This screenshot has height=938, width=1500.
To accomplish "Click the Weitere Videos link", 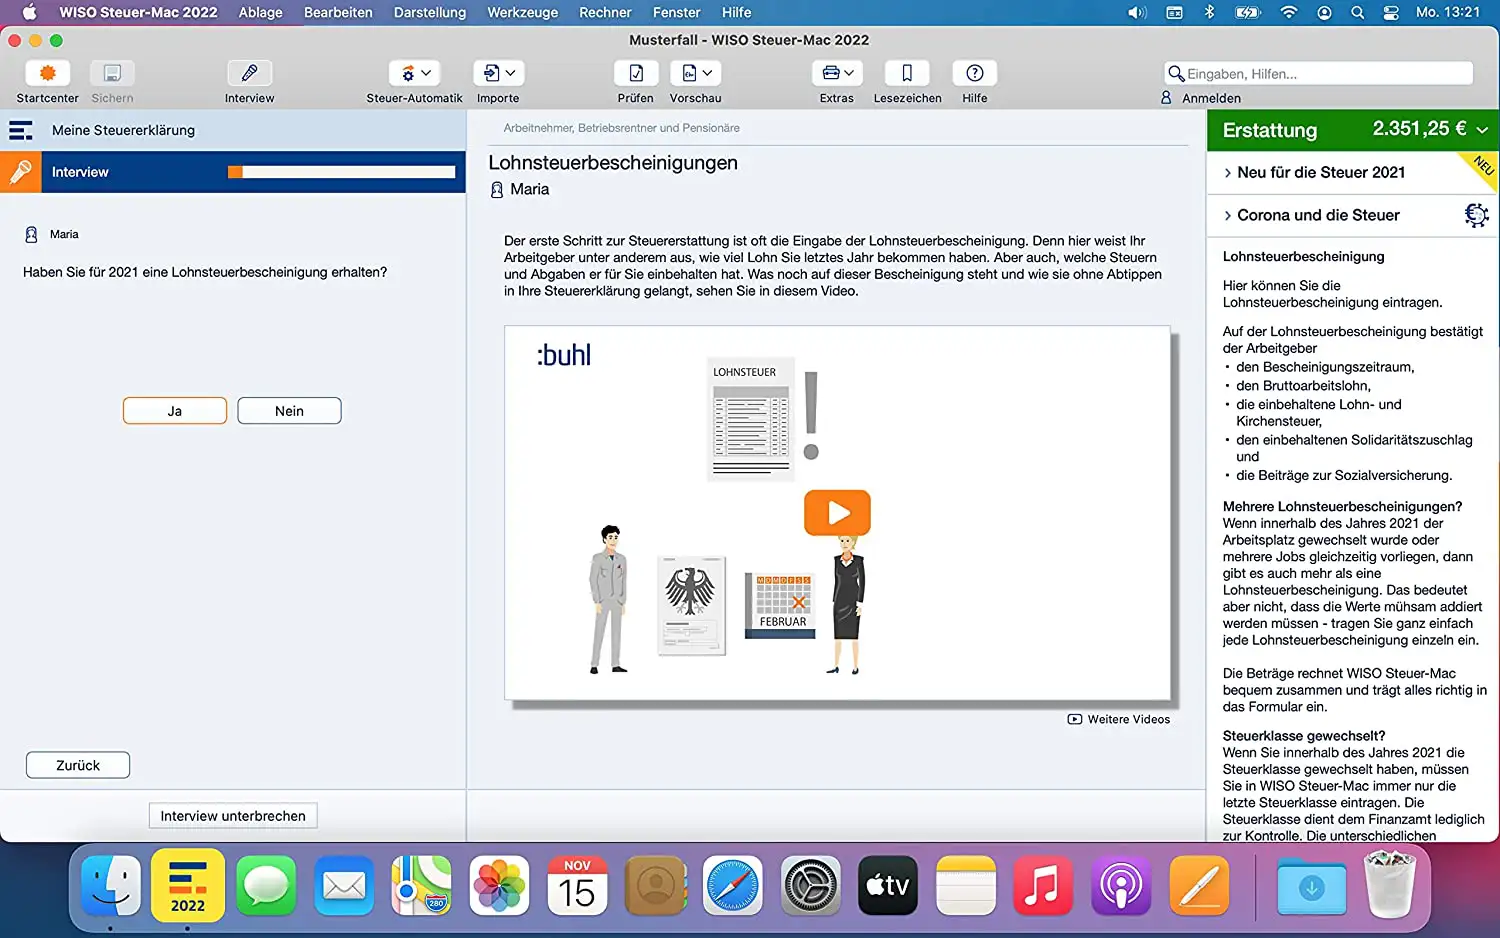I will tap(1119, 719).
